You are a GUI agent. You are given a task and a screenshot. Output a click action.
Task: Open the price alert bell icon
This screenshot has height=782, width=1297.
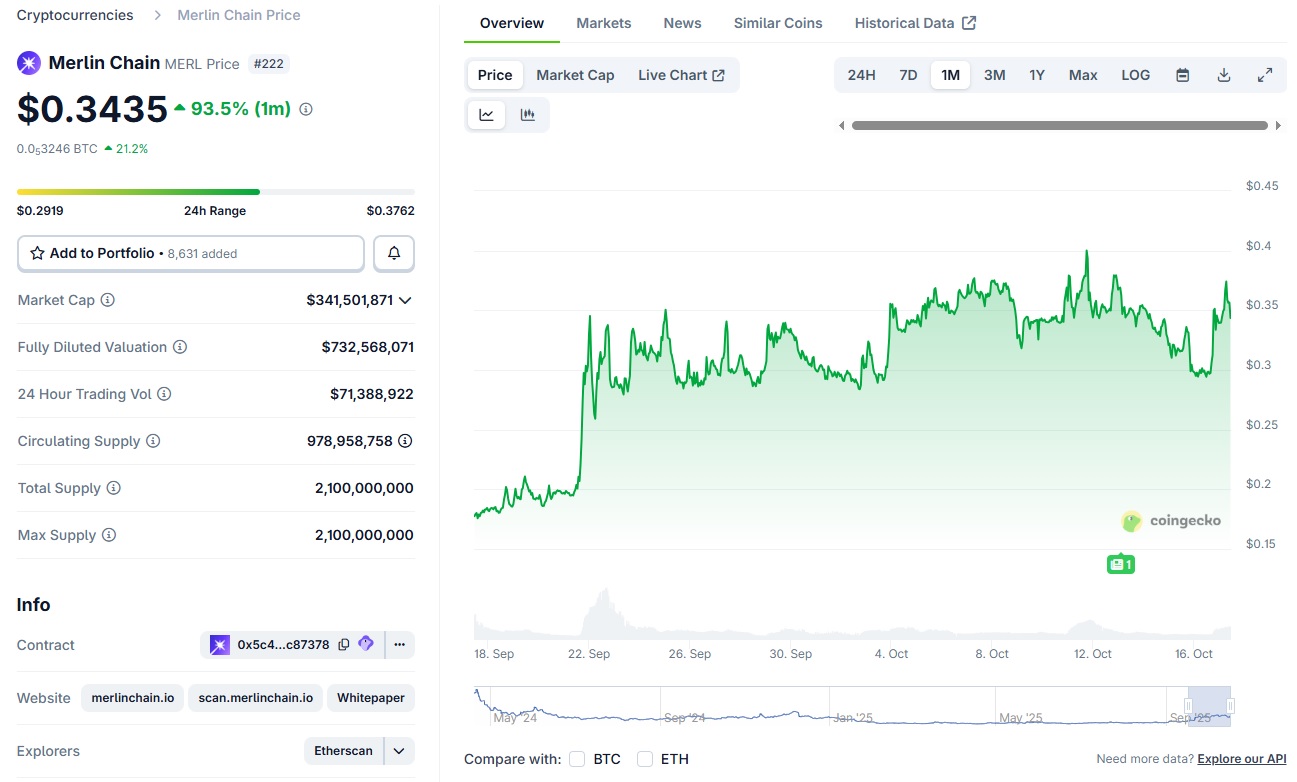point(394,254)
